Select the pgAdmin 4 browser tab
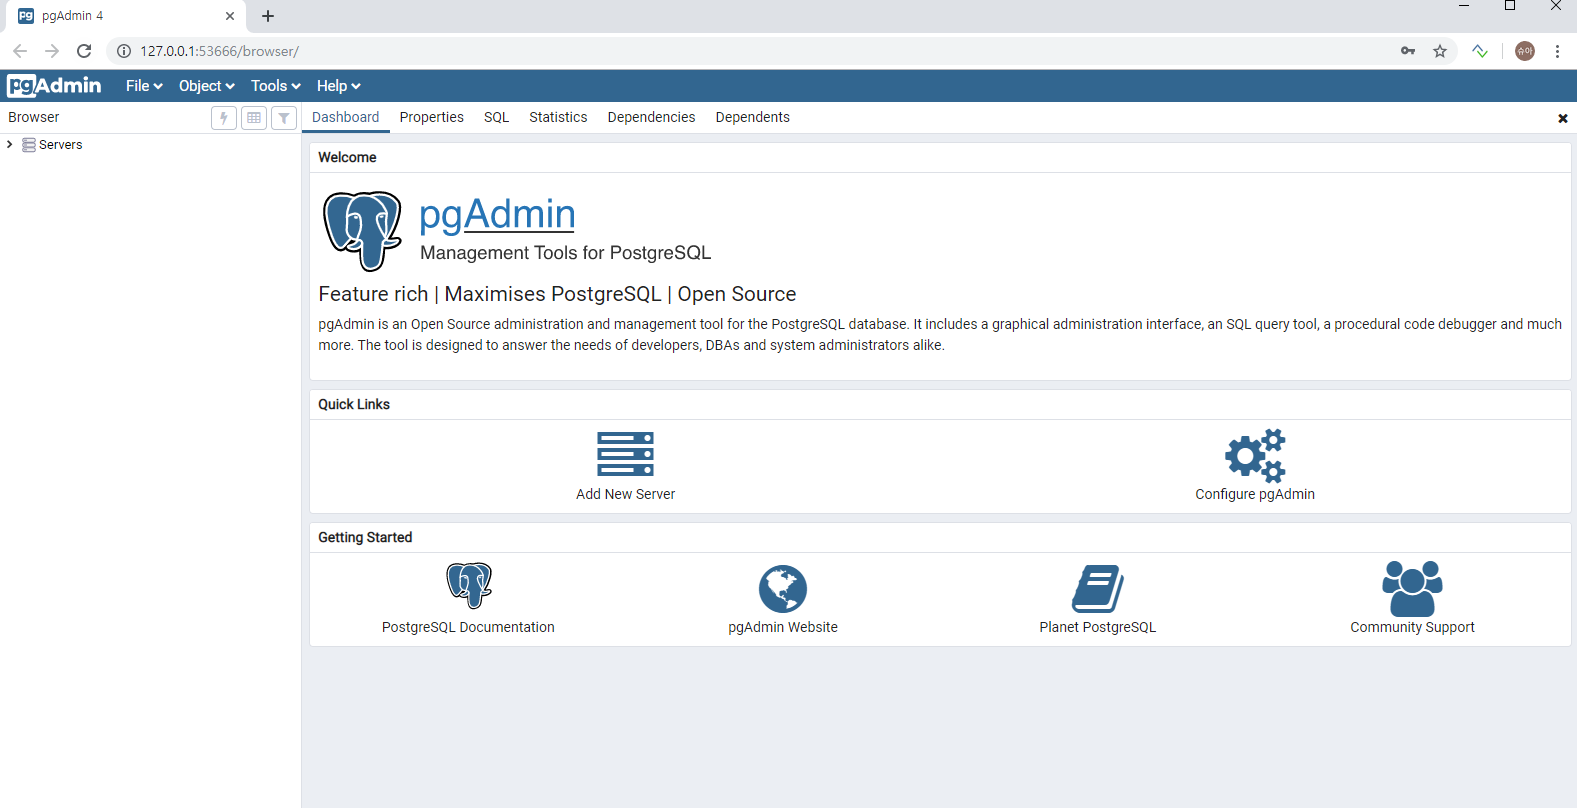 [127, 16]
